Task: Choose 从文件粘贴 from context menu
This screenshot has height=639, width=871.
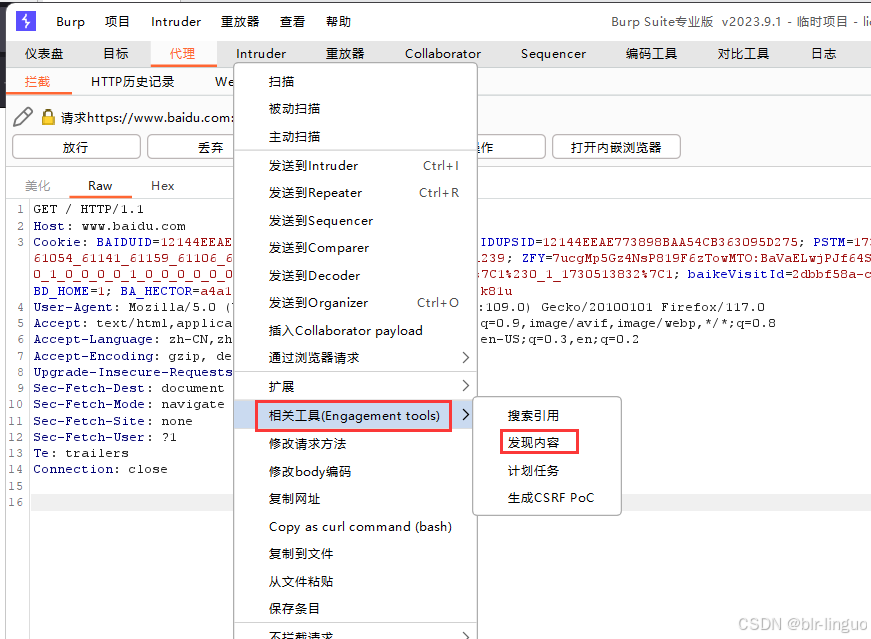Action: 356,582
